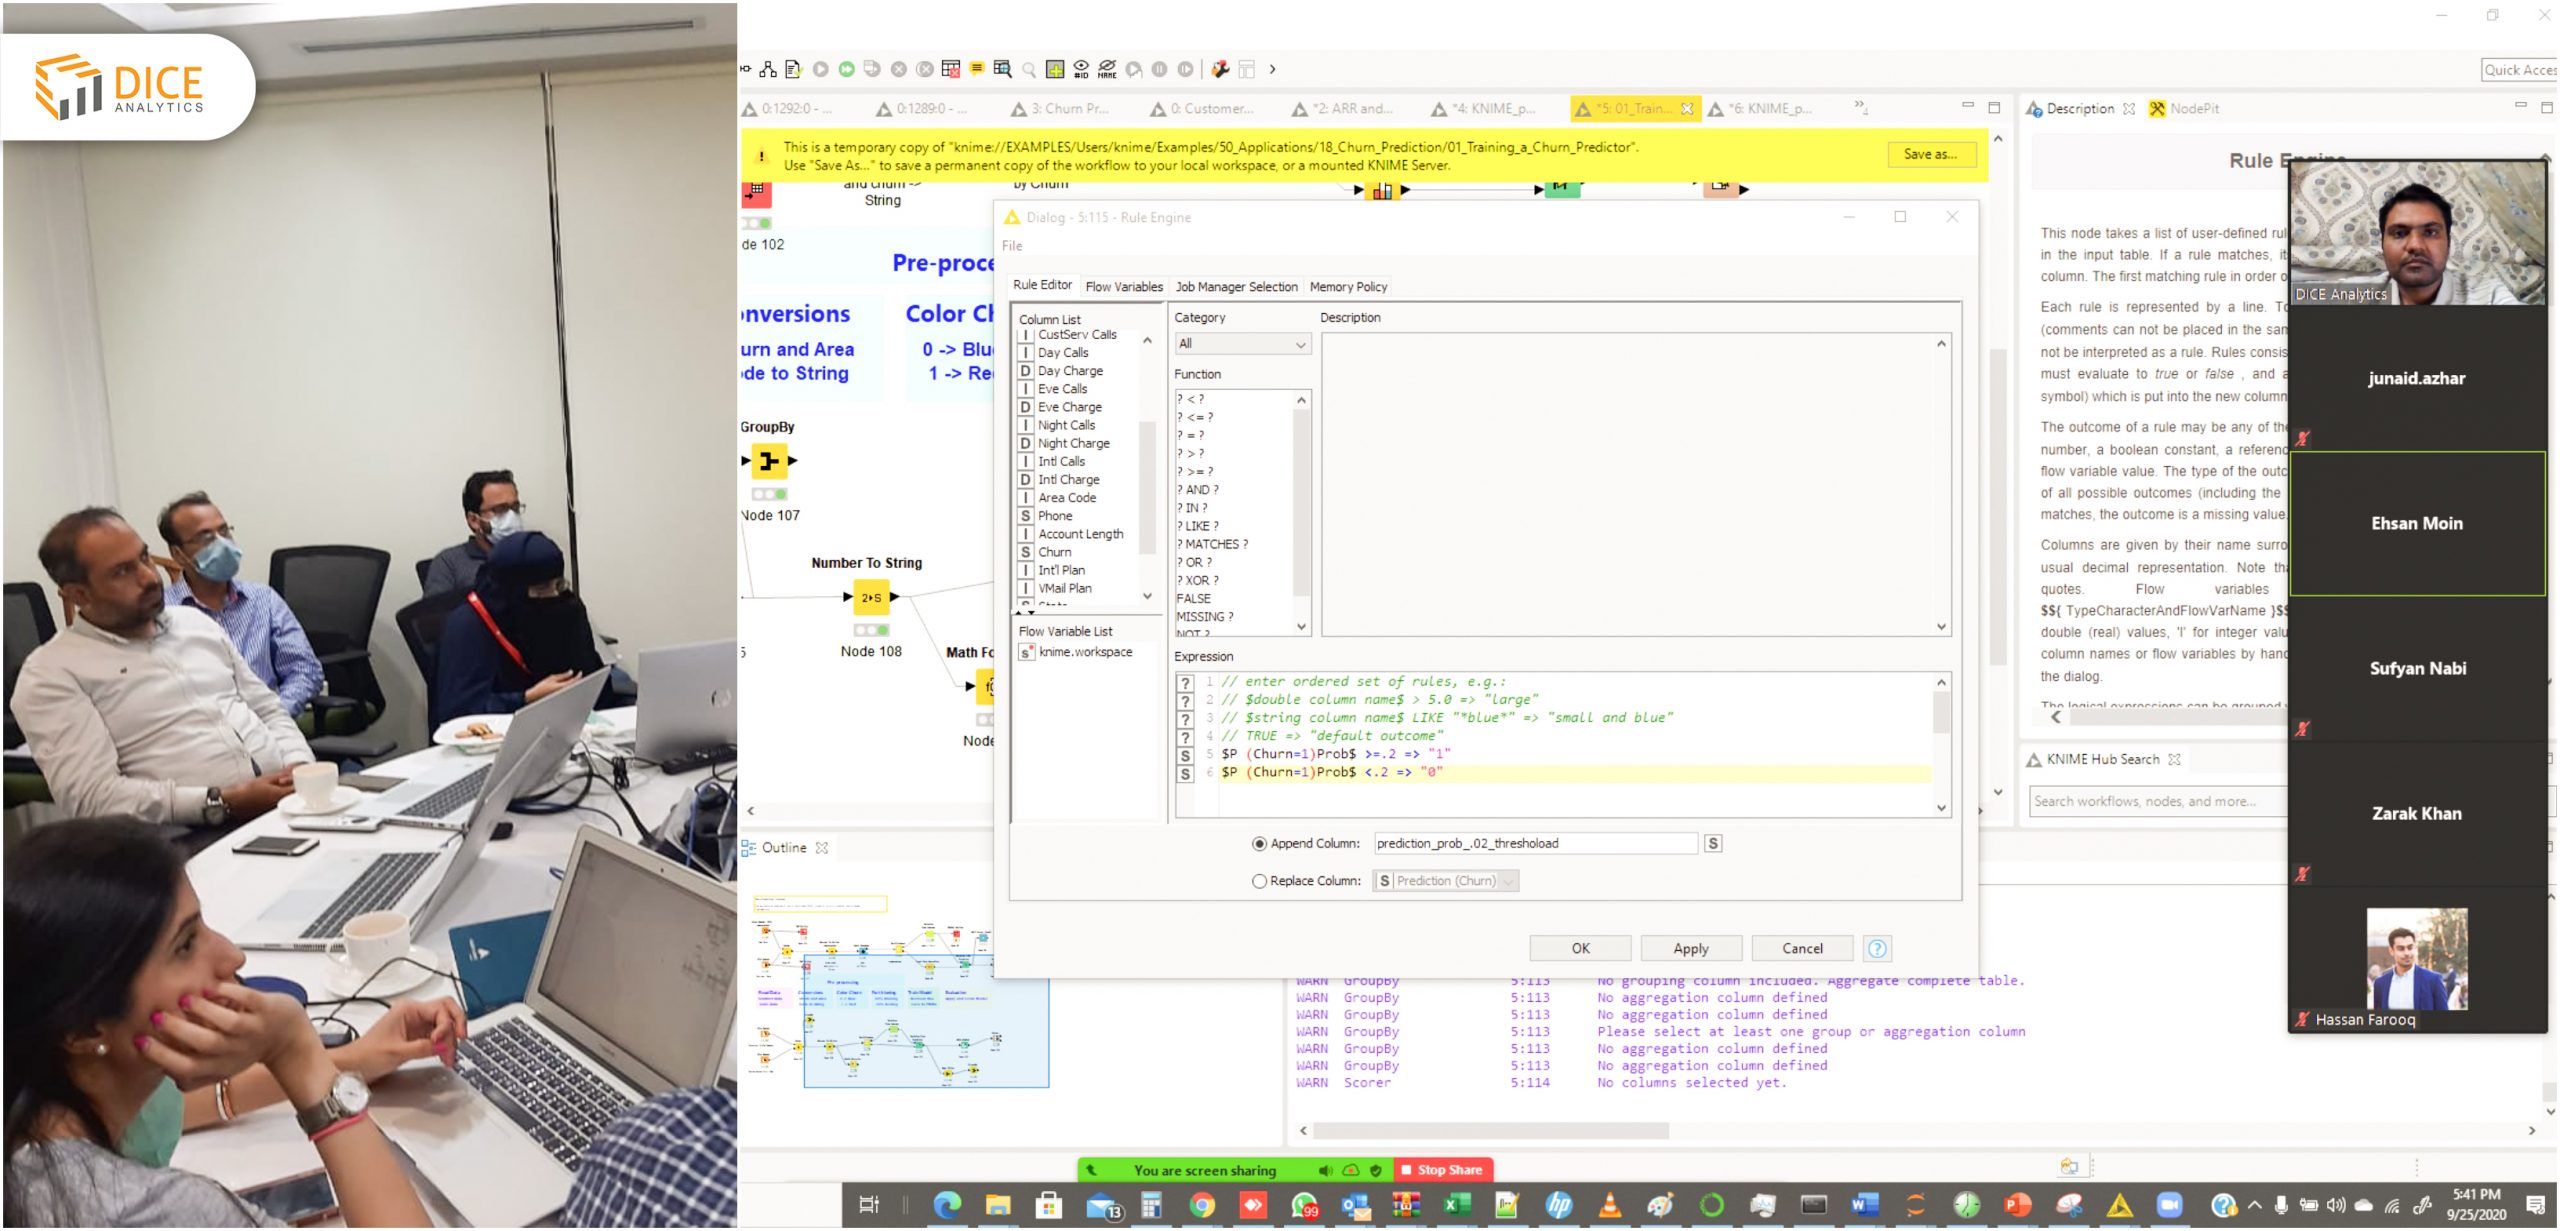Click the gray cancel execution icon
Screen dimensions: 2560x1231
click(899, 69)
